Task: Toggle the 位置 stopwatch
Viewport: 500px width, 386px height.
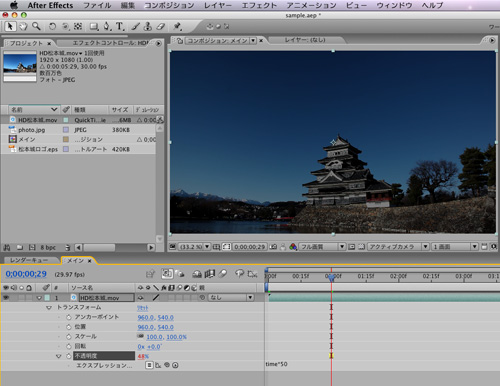Action: click(x=69, y=327)
